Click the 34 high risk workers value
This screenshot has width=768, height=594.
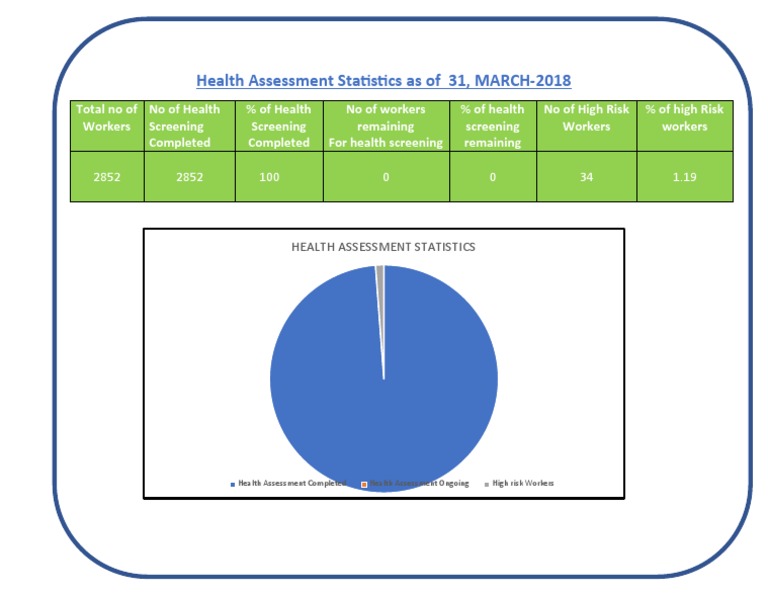pos(586,177)
